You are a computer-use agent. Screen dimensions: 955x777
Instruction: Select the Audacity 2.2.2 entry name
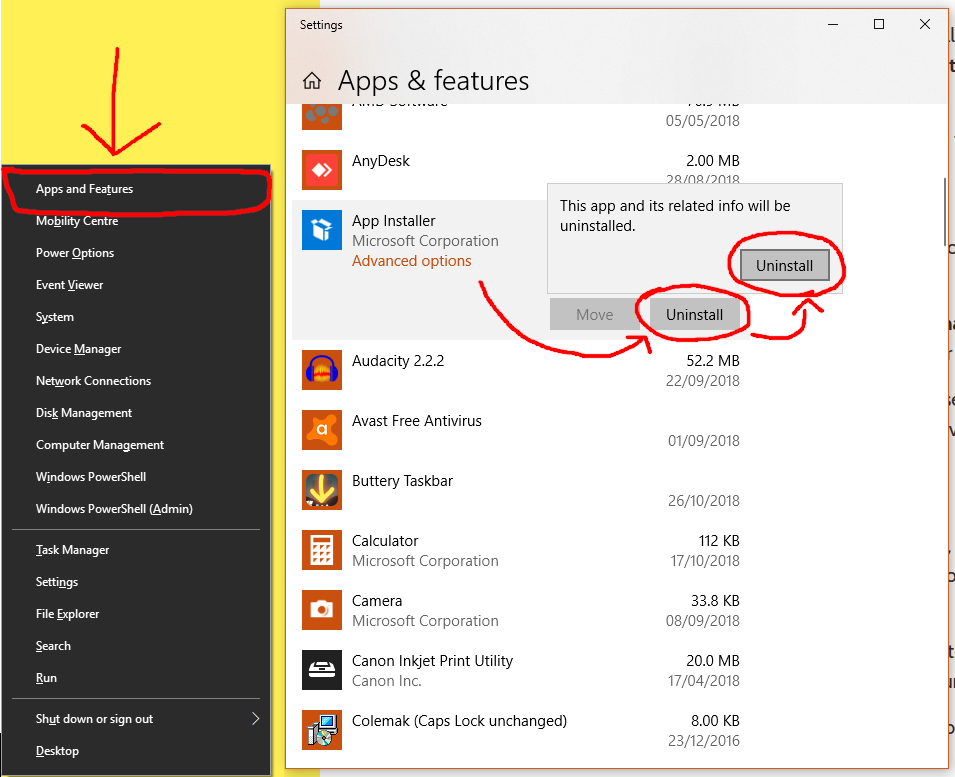tap(398, 360)
